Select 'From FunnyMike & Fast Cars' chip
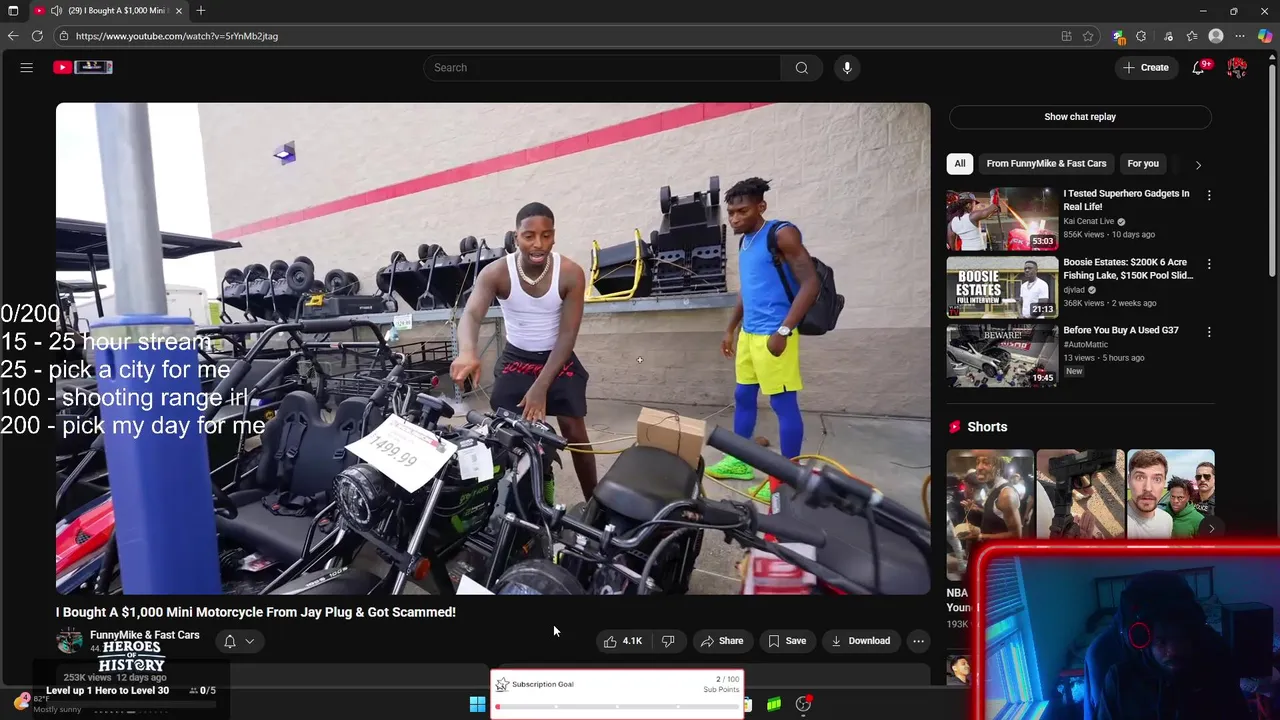The image size is (1280, 720). 1046,163
